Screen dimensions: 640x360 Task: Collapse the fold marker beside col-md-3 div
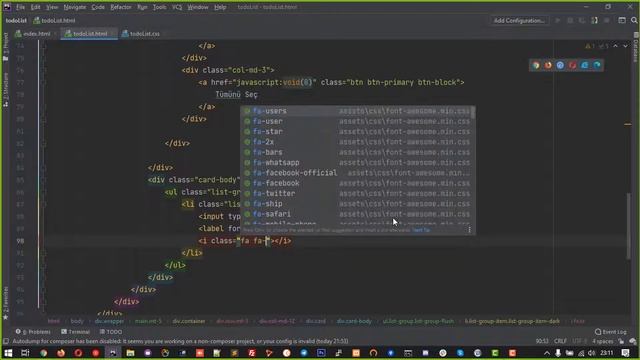point(43,70)
